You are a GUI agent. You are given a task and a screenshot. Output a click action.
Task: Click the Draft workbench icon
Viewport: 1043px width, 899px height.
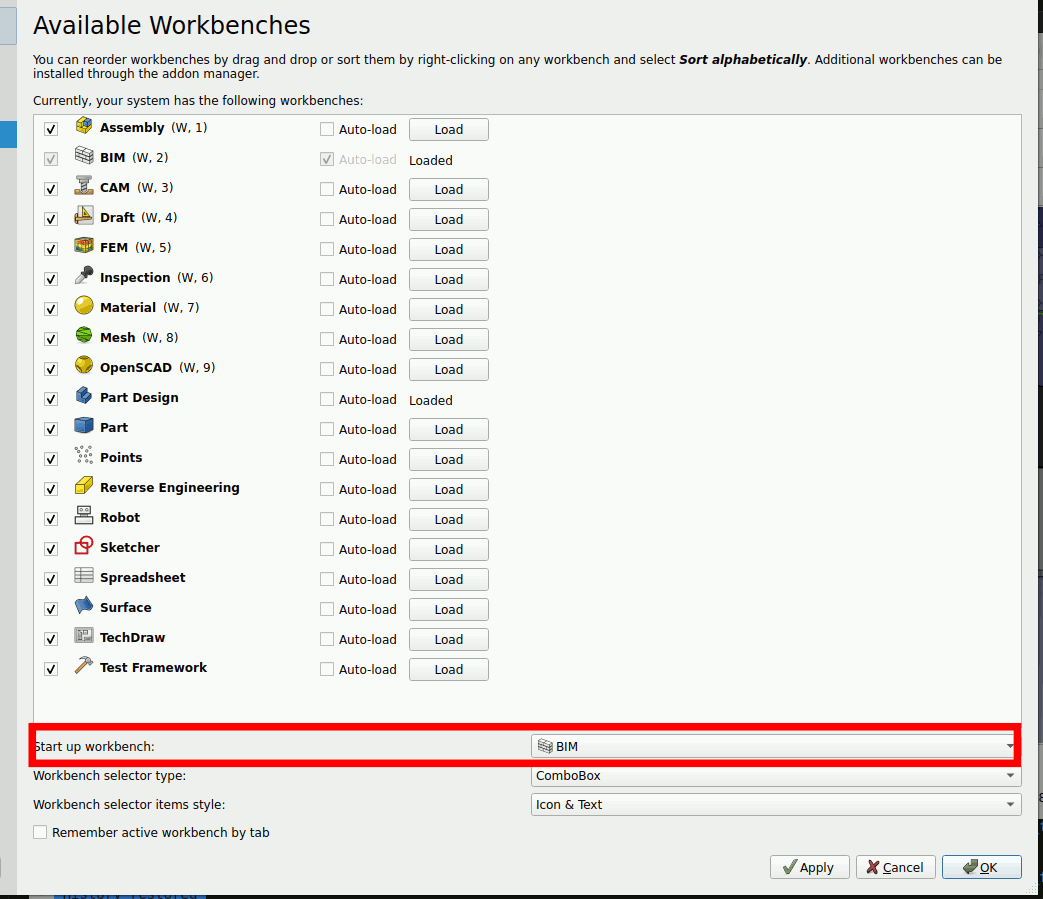pyautogui.click(x=84, y=218)
